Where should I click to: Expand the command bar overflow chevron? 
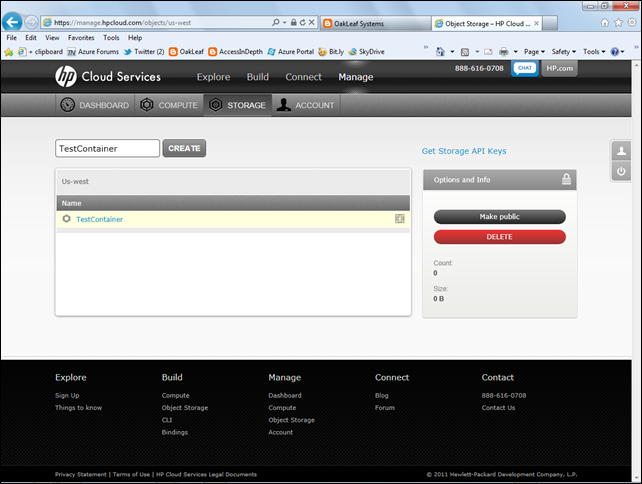[636, 47]
